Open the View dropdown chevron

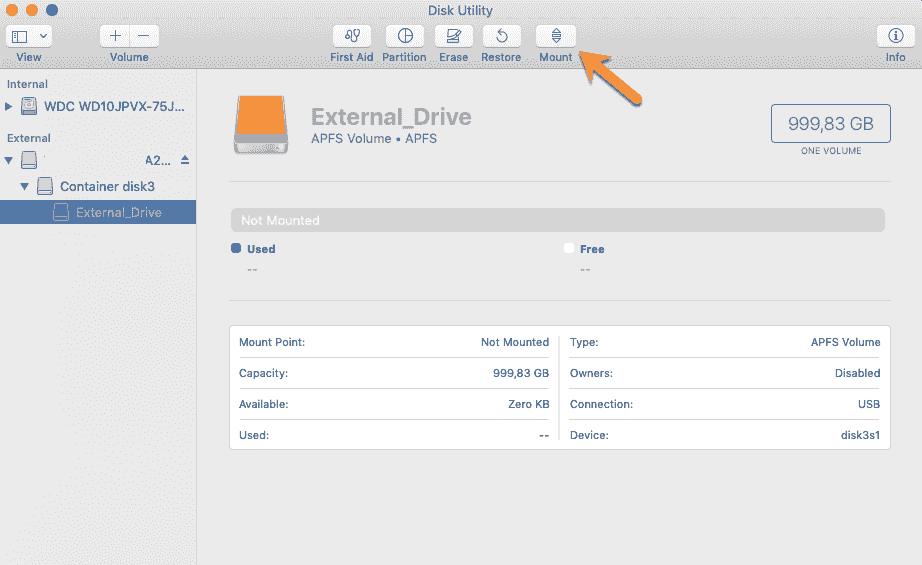(x=44, y=36)
